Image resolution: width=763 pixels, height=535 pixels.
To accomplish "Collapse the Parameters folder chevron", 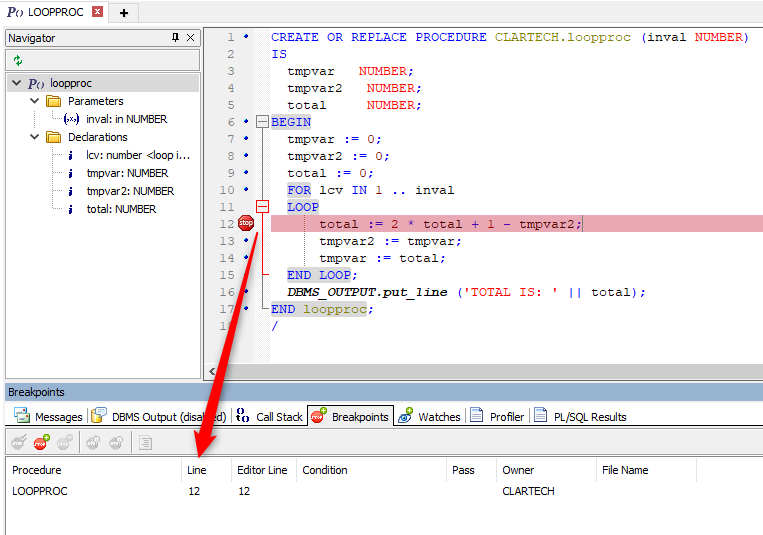I will [35, 101].
